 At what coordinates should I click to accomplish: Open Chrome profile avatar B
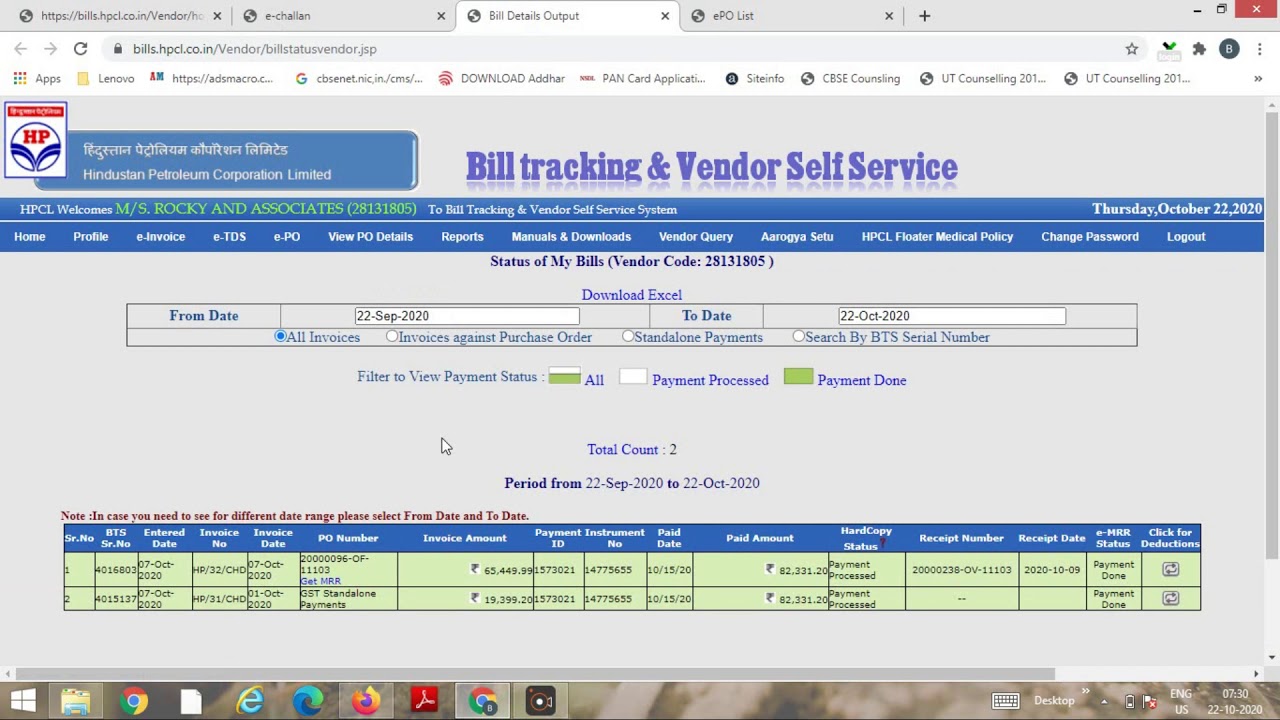[x=1229, y=48]
